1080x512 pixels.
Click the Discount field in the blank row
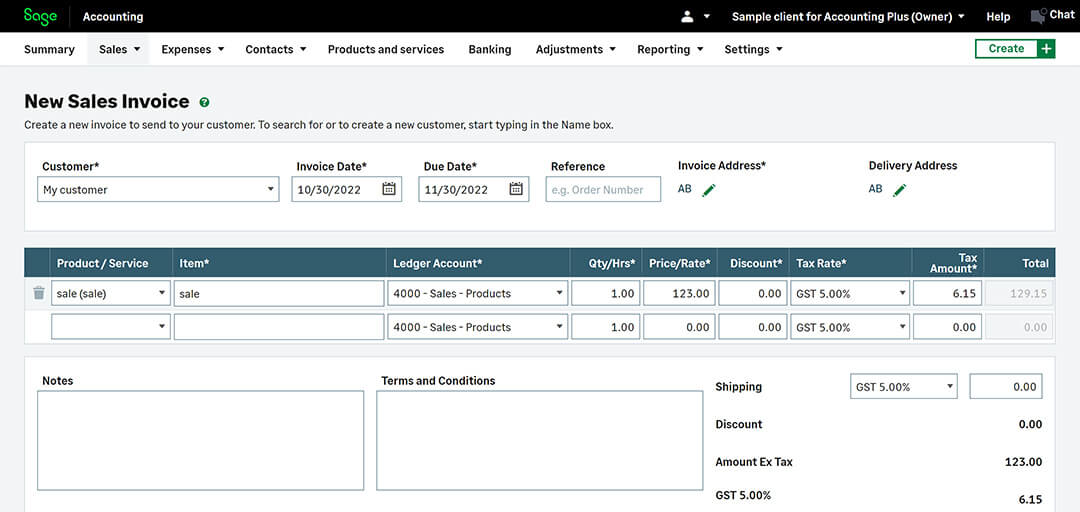(753, 327)
